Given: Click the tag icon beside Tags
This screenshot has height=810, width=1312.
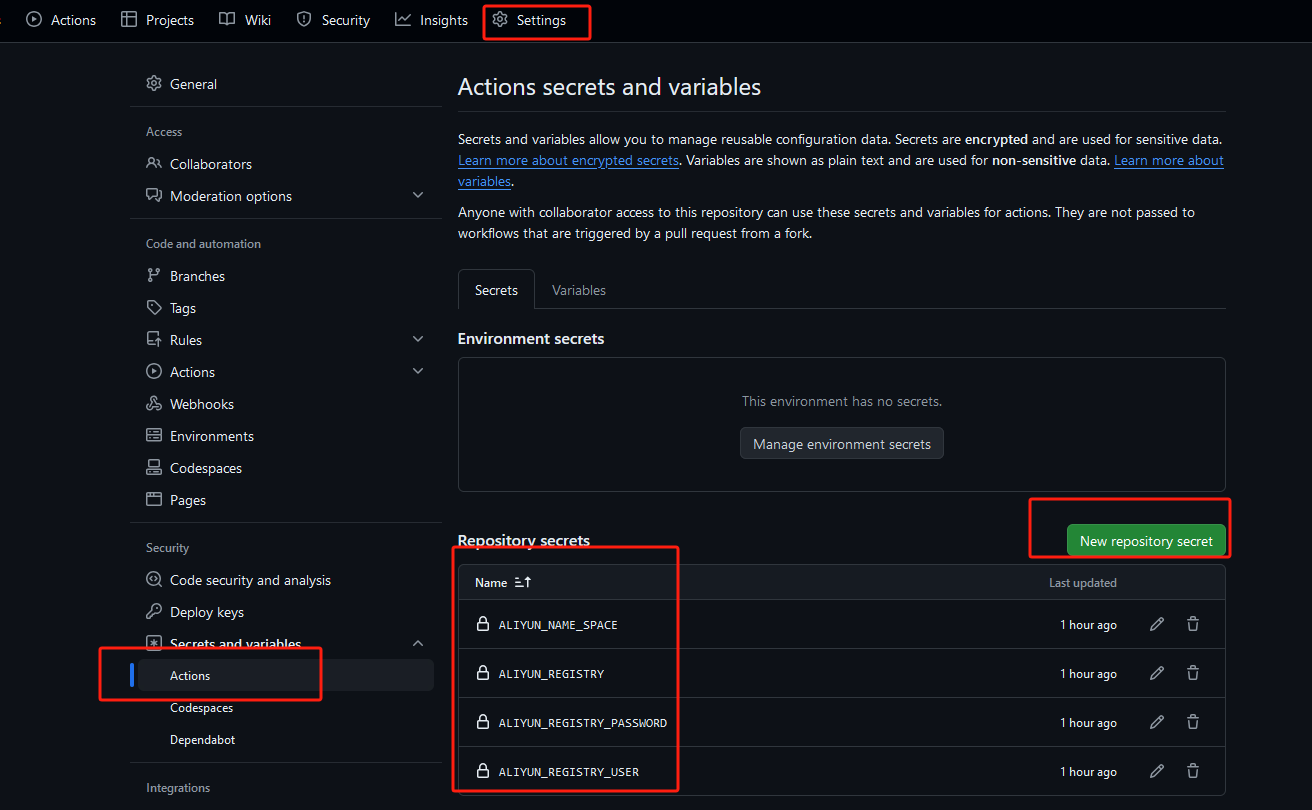Looking at the screenshot, I should [154, 308].
